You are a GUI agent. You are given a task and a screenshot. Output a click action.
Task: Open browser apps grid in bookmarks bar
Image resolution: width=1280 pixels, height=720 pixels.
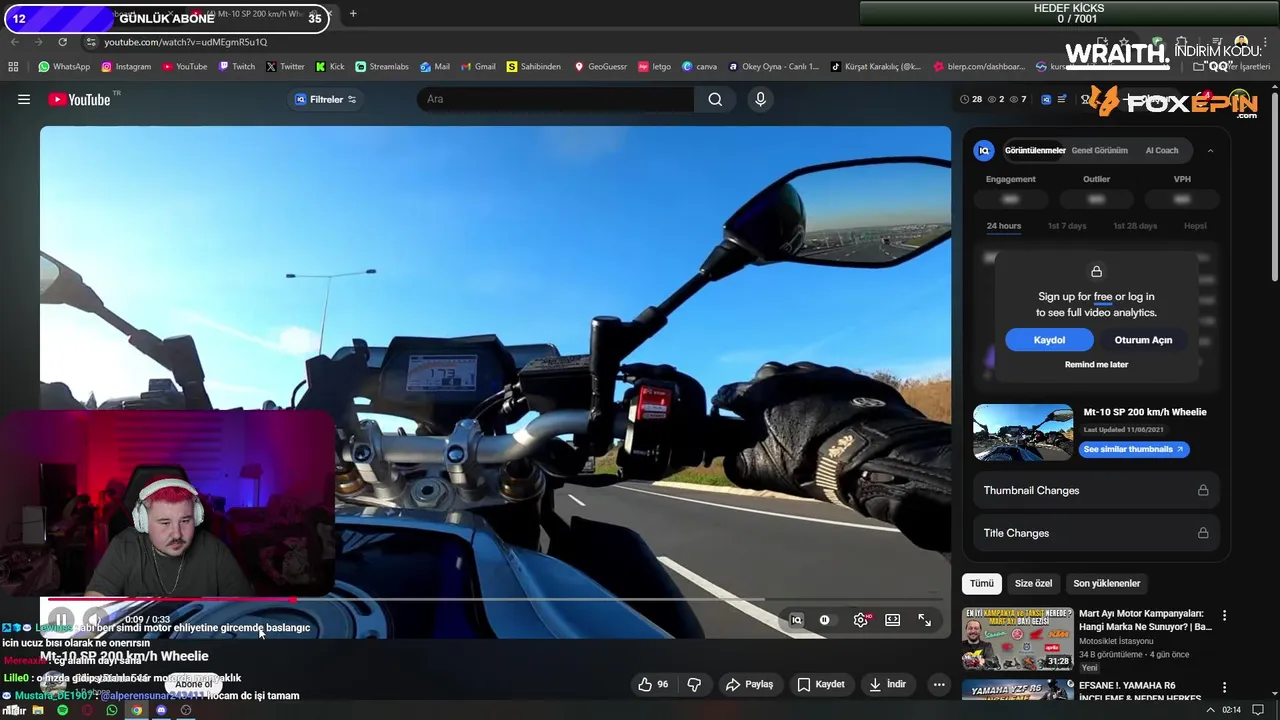click(13, 66)
